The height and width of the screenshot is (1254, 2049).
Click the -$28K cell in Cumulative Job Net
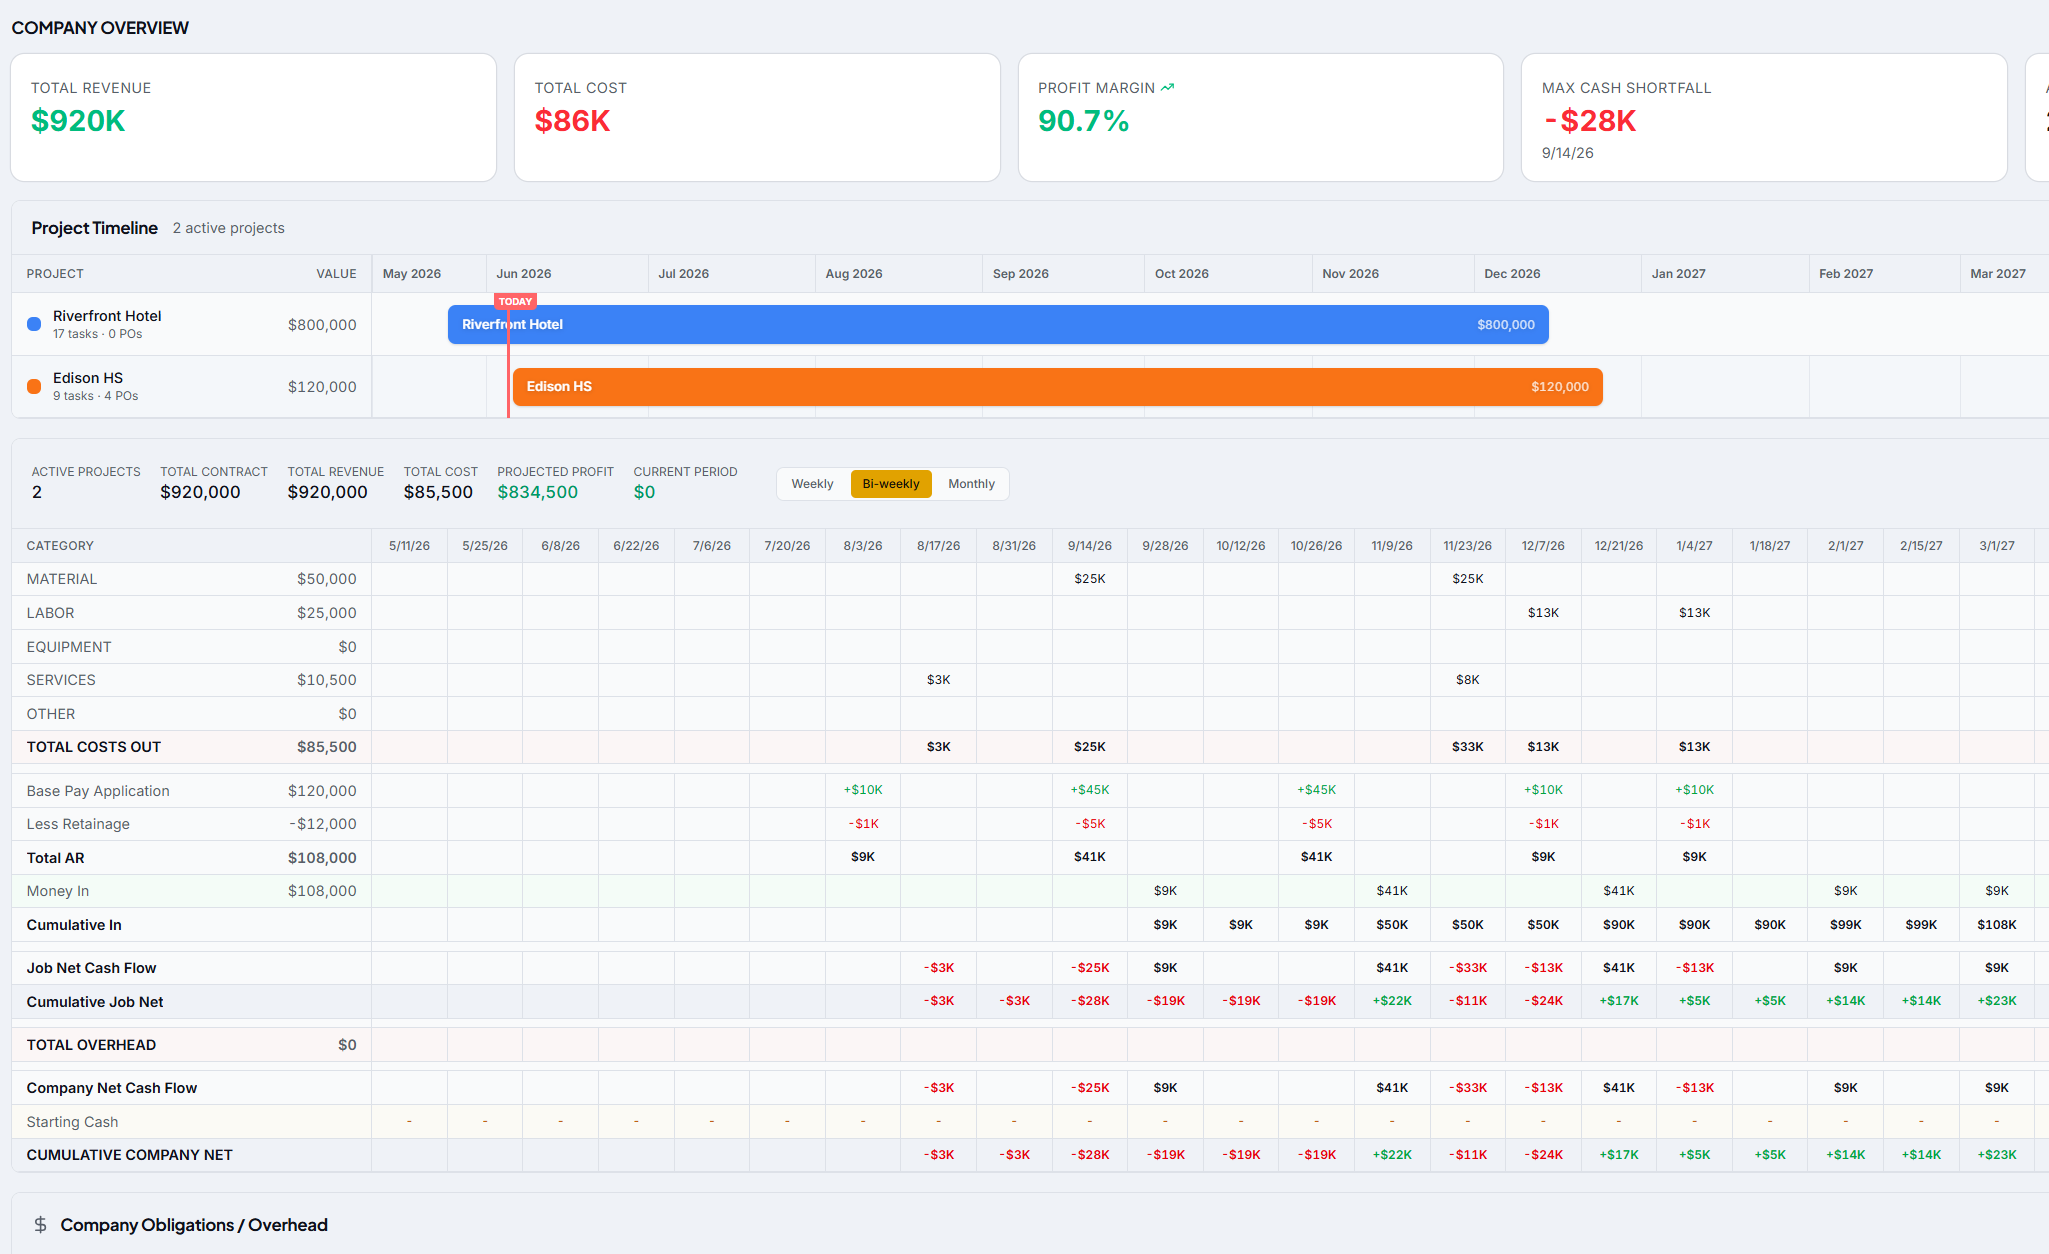click(1089, 1001)
